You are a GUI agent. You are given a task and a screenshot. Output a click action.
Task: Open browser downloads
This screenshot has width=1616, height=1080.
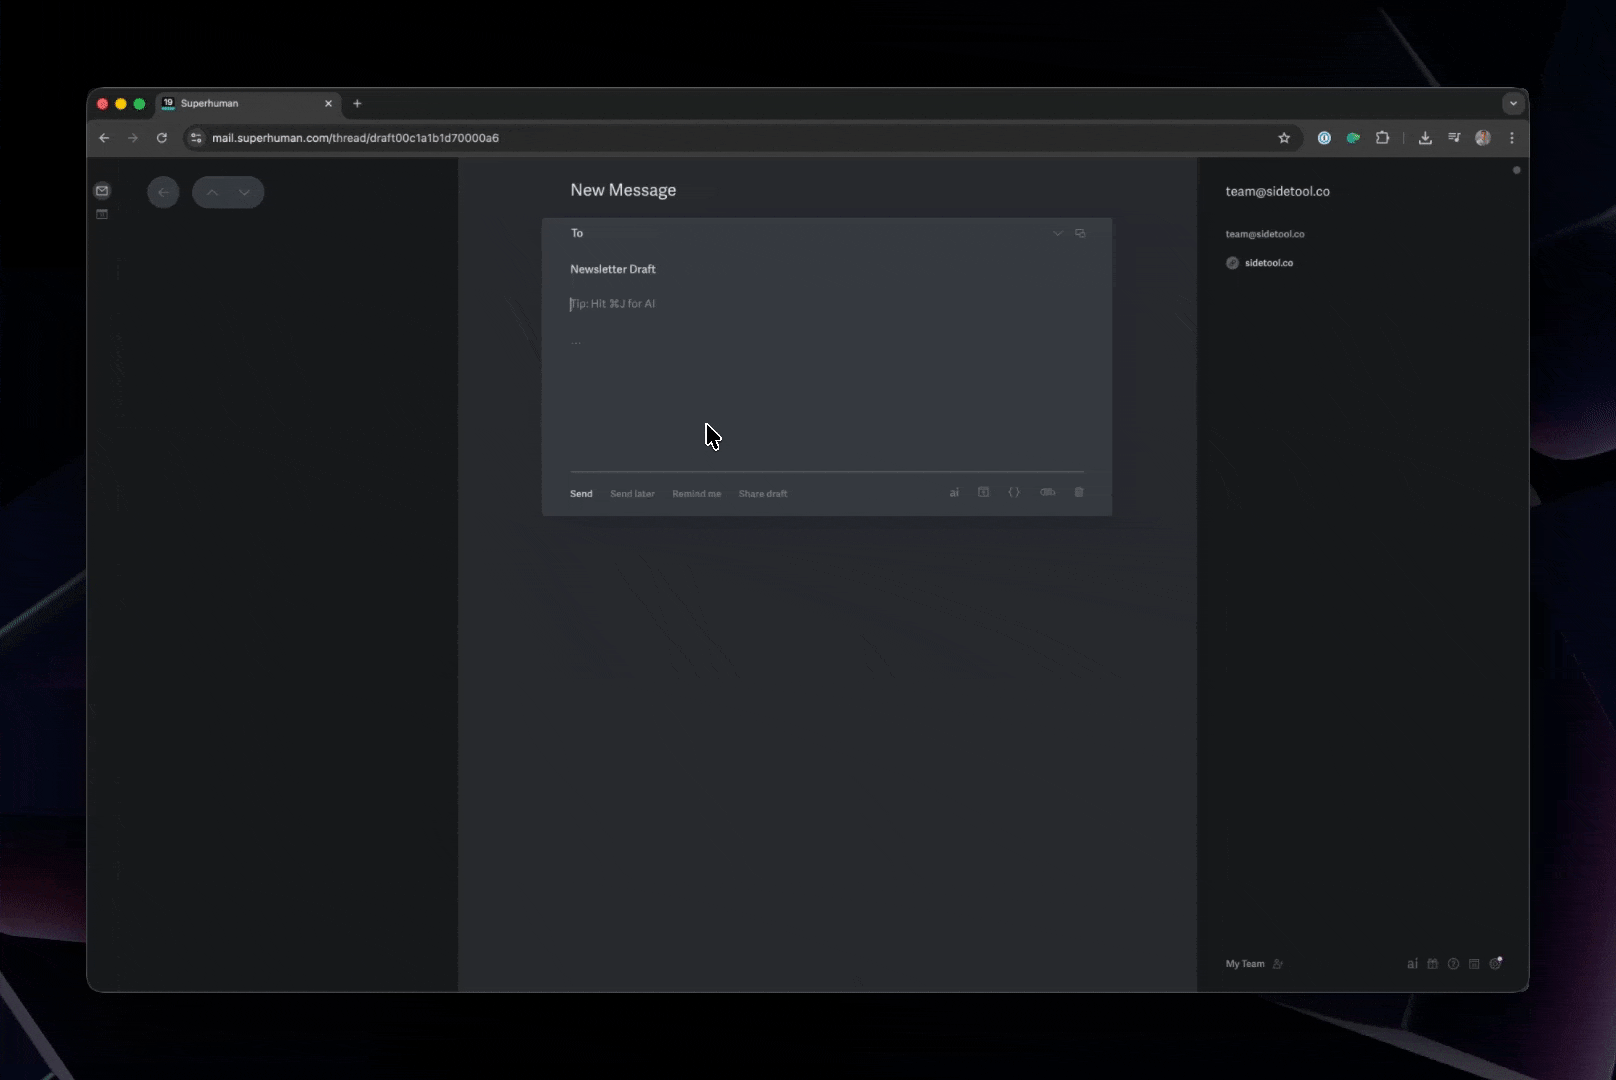click(1425, 138)
